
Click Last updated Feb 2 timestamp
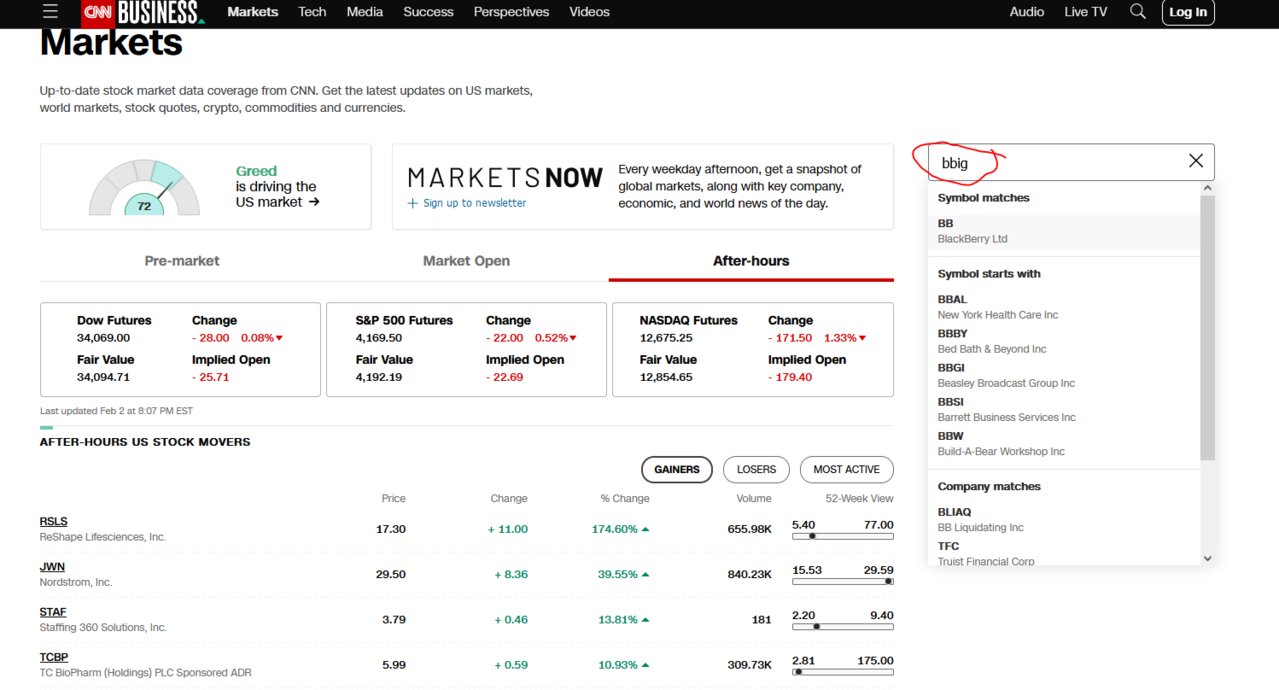(116, 411)
